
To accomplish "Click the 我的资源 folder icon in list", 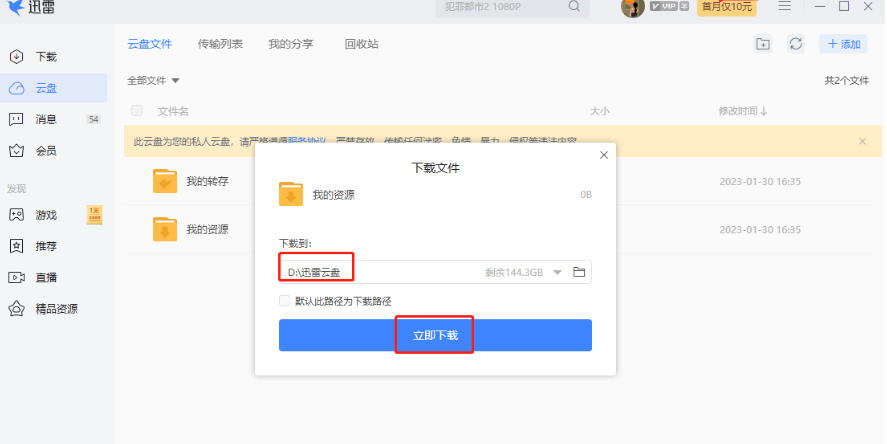I will (165, 229).
